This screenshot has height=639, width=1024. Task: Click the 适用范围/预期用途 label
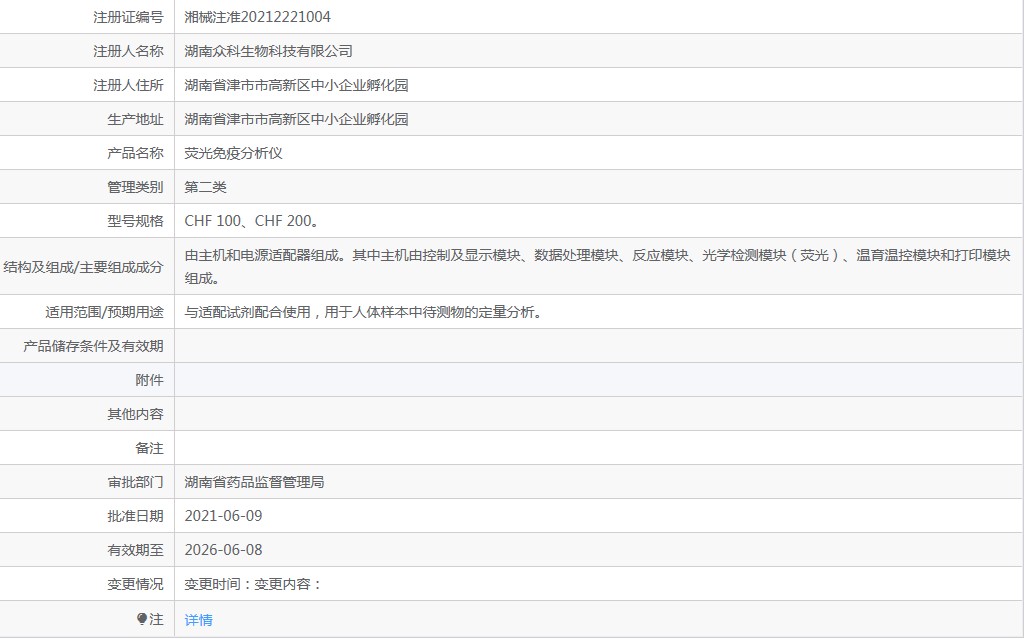104,312
